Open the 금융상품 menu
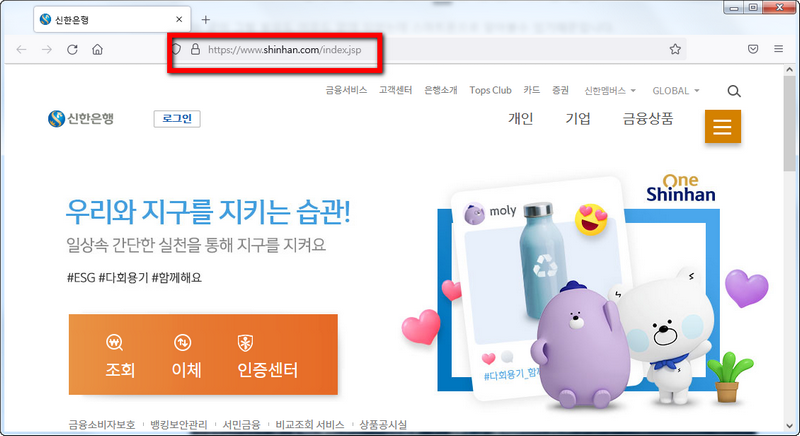The image size is (800, 436). pyautogui.click(x=648, y=119)
